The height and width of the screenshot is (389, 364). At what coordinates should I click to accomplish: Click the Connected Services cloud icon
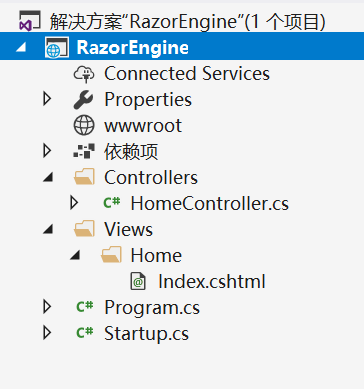pyautogui.click(x=84, y=74)
